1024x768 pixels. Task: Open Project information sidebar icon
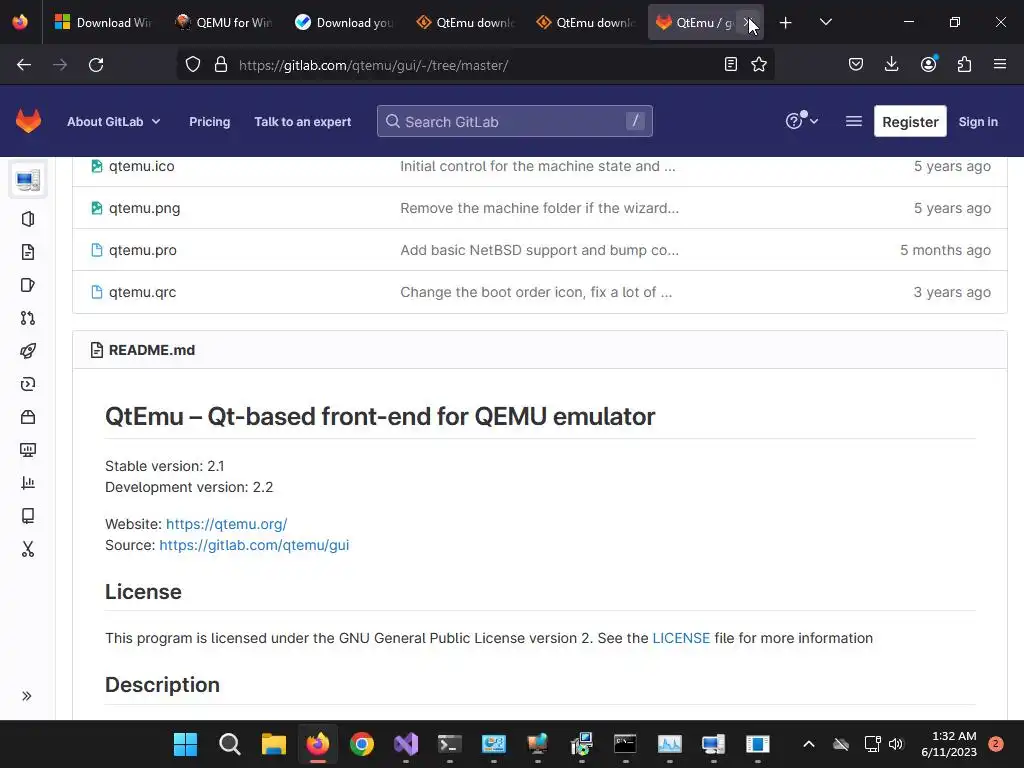(27, 219)
